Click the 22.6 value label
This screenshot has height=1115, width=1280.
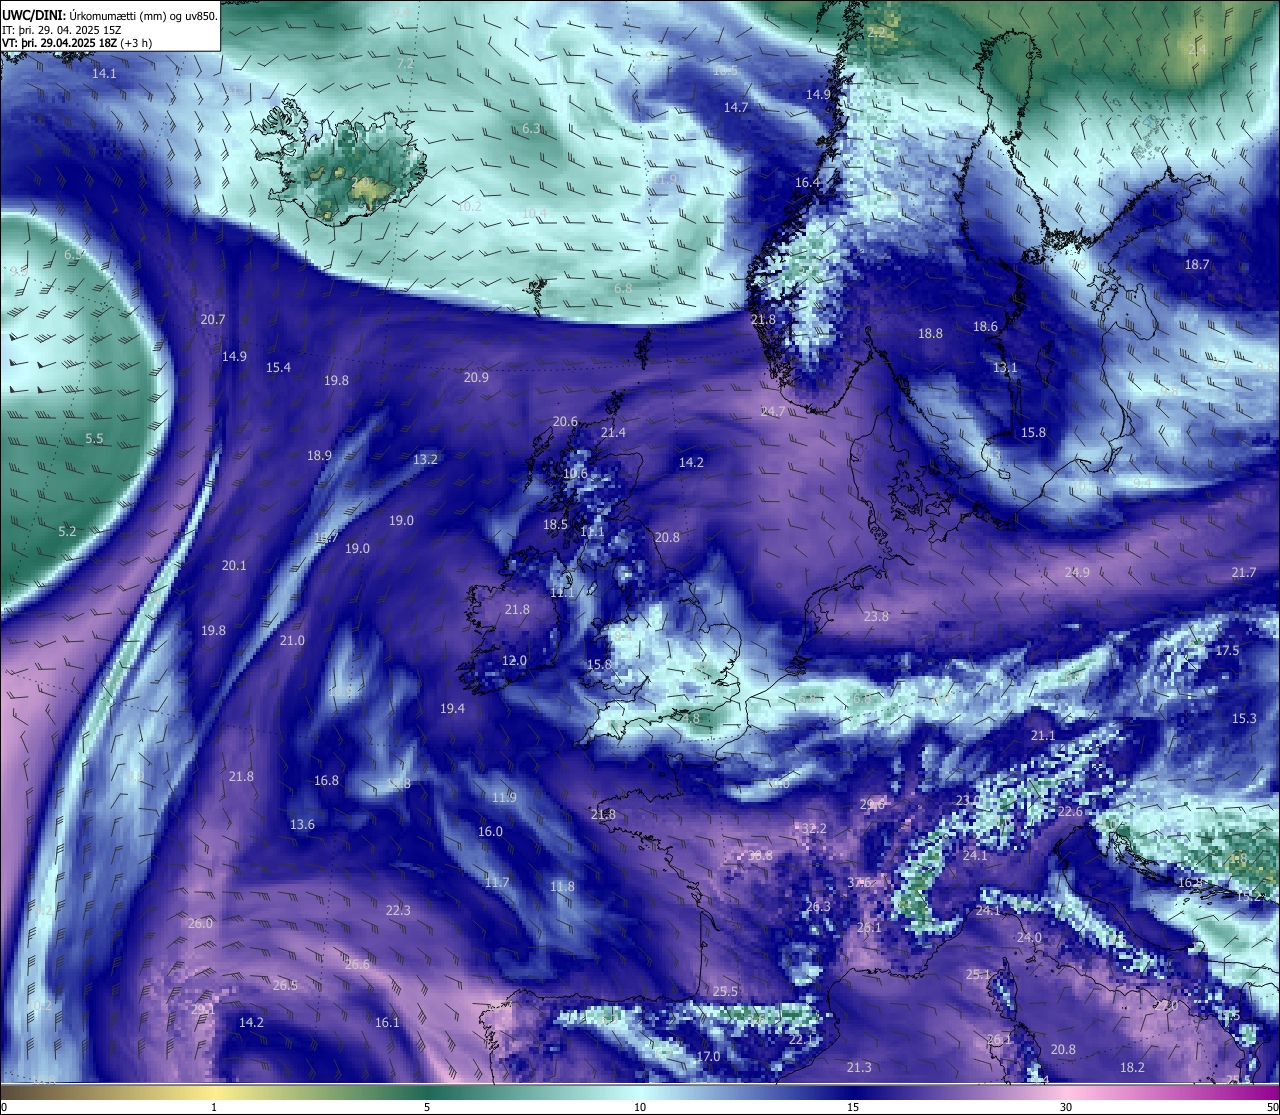coord(1070,812)
